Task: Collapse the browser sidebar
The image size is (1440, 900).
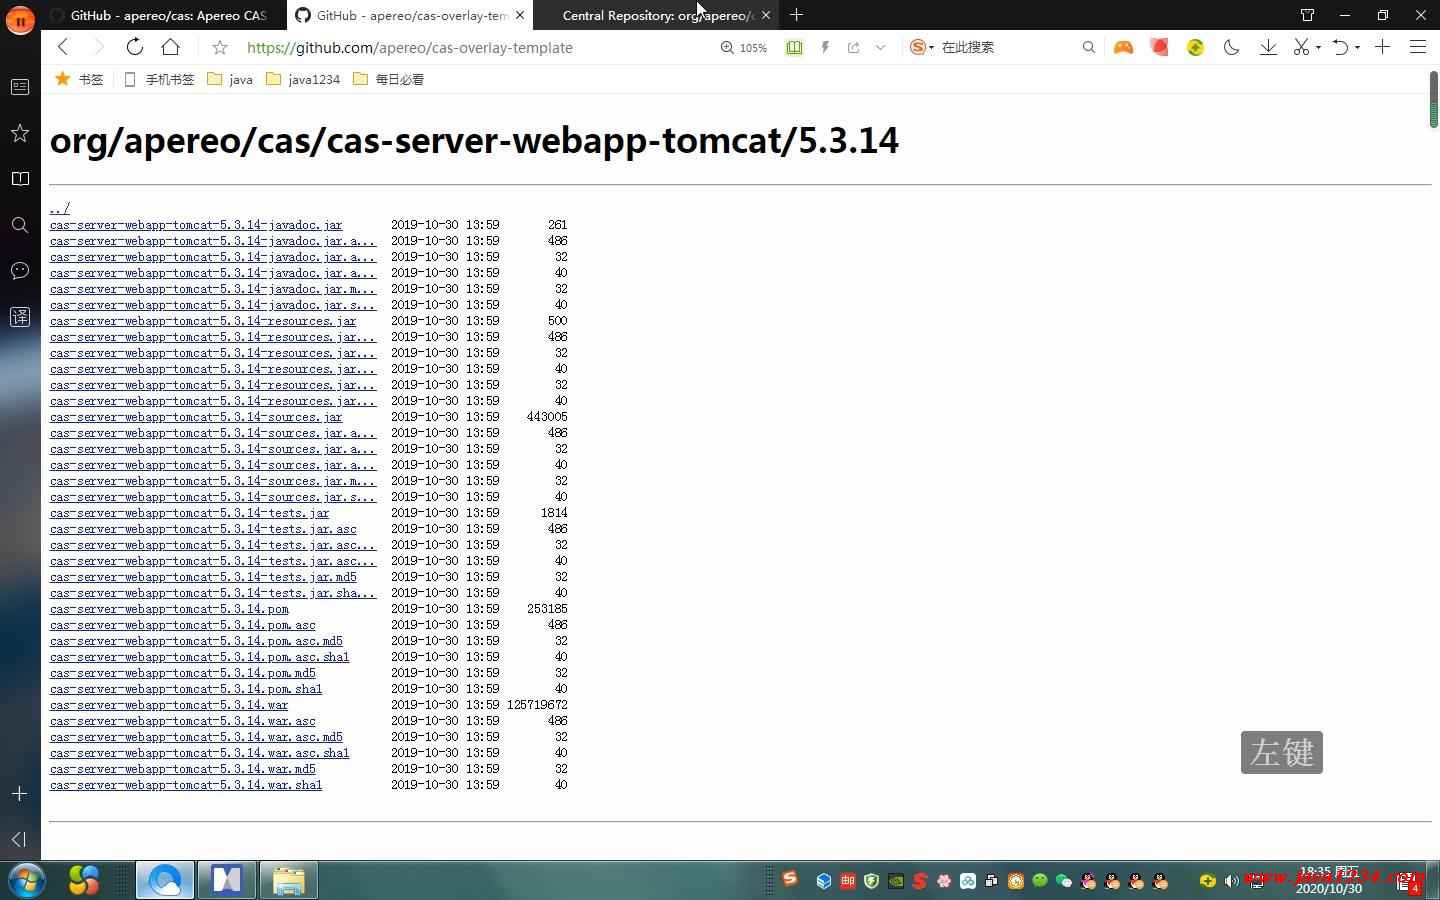Action: [x=20, y=839]
